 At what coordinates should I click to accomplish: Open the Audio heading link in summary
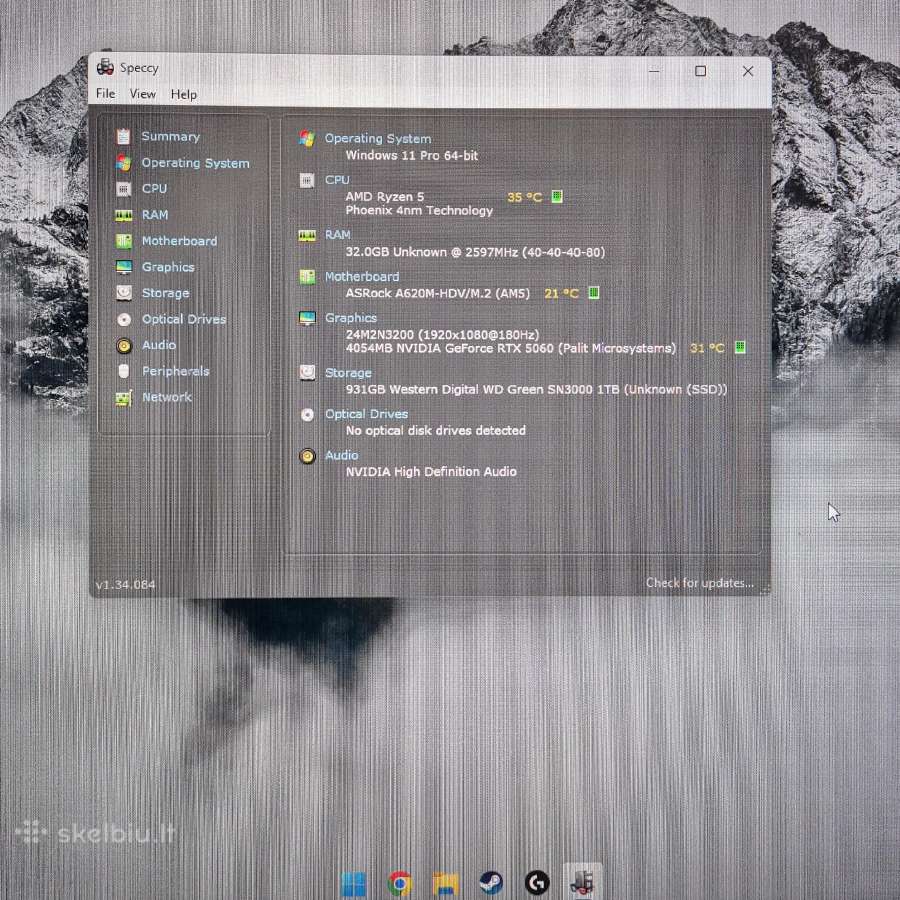click(x=342, y=455)
